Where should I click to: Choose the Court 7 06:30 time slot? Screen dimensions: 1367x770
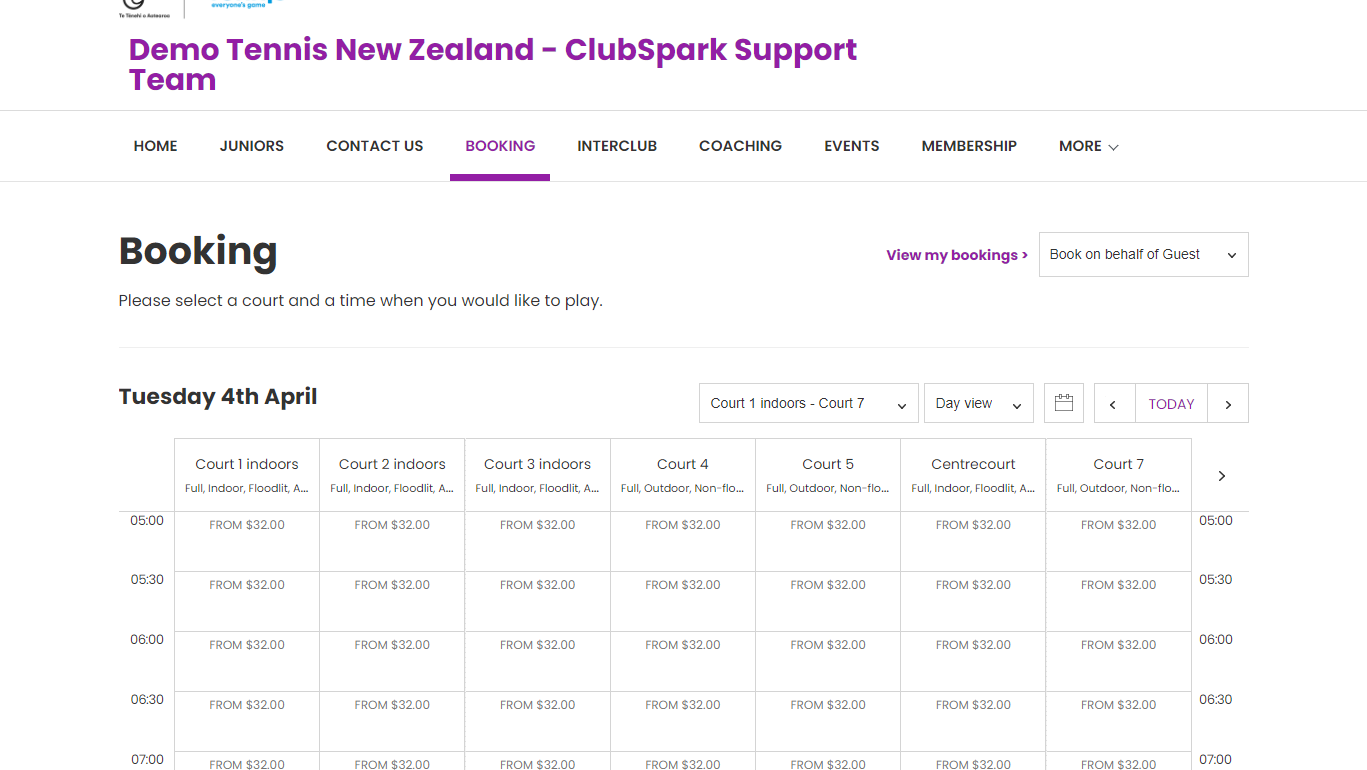1118,721
